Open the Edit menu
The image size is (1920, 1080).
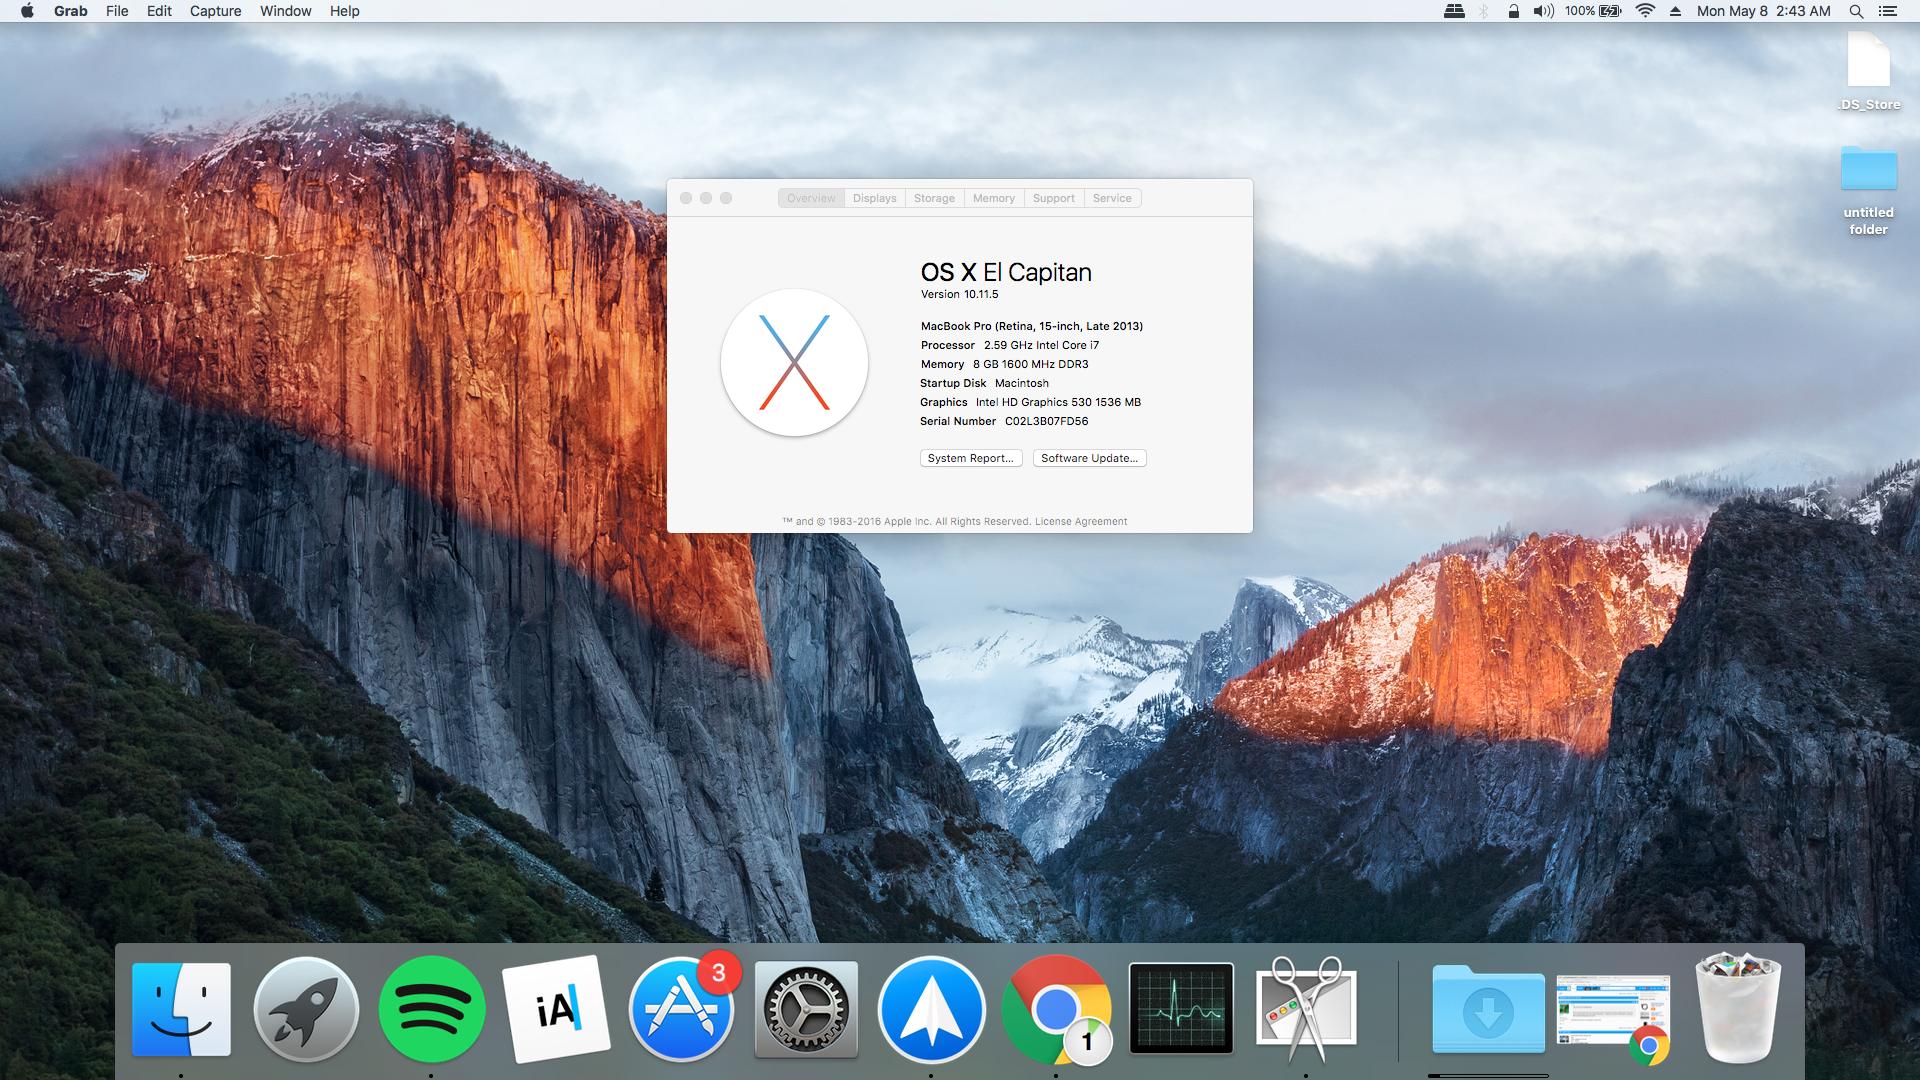(x=159, y=11)
